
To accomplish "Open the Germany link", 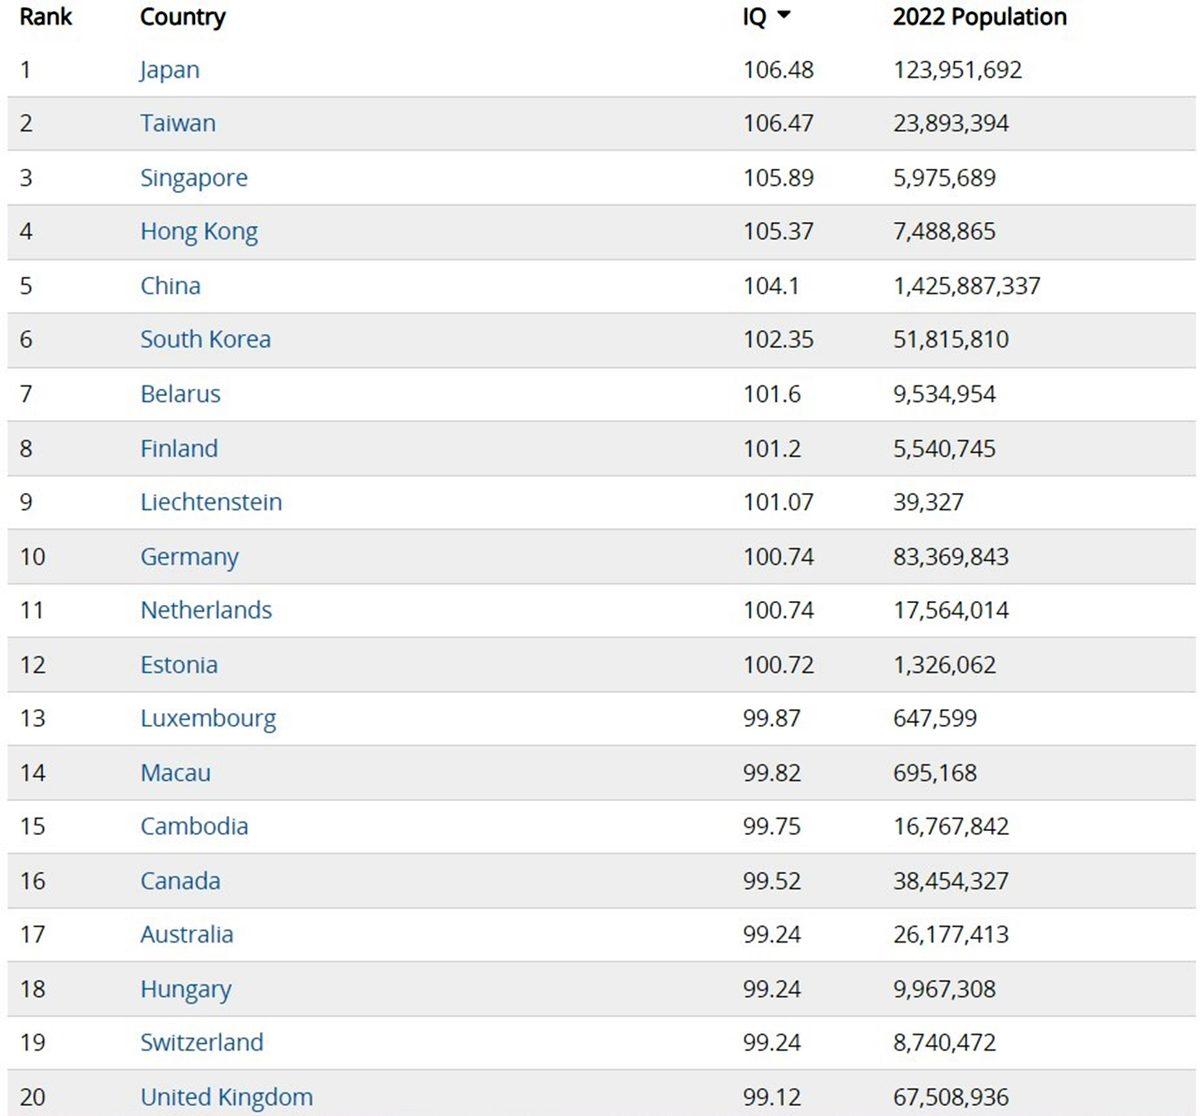I will [x=189, y=557].
